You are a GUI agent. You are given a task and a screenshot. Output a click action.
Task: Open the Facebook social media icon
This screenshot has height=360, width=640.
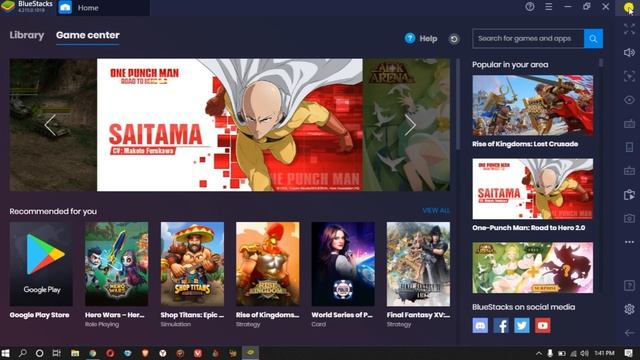(x=501, y=325)
